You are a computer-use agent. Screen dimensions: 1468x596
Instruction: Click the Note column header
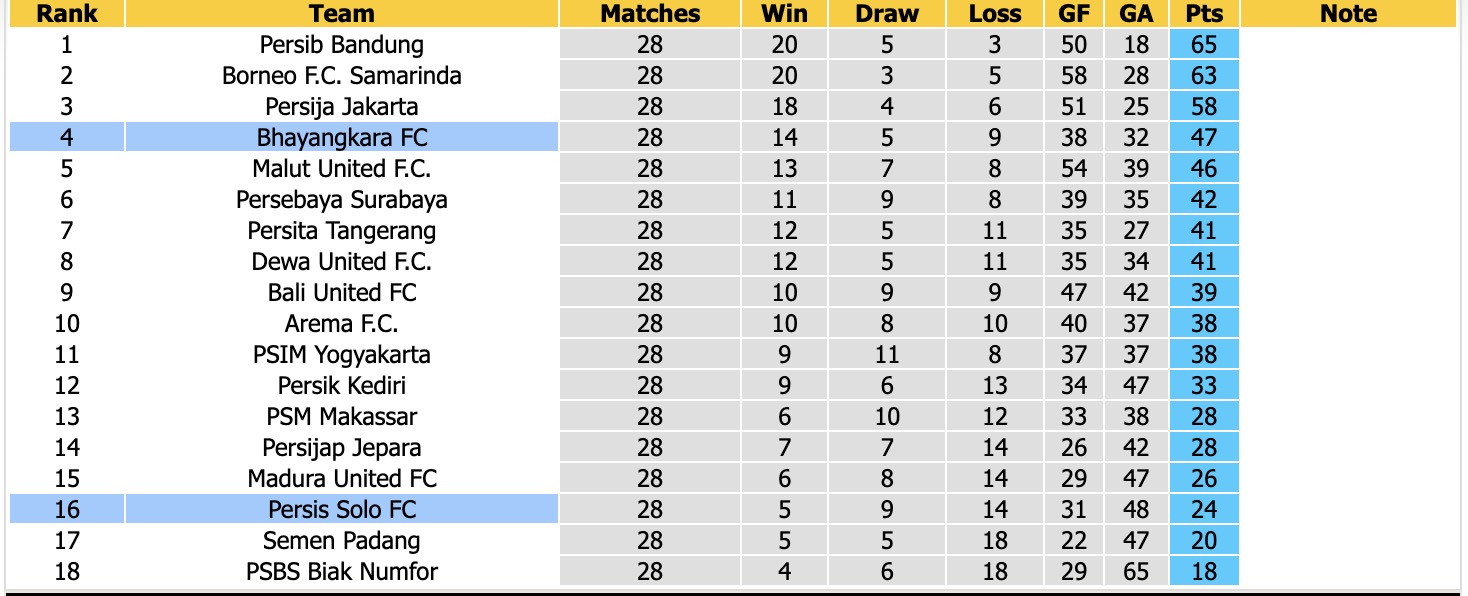click(x=1348, y=14)
